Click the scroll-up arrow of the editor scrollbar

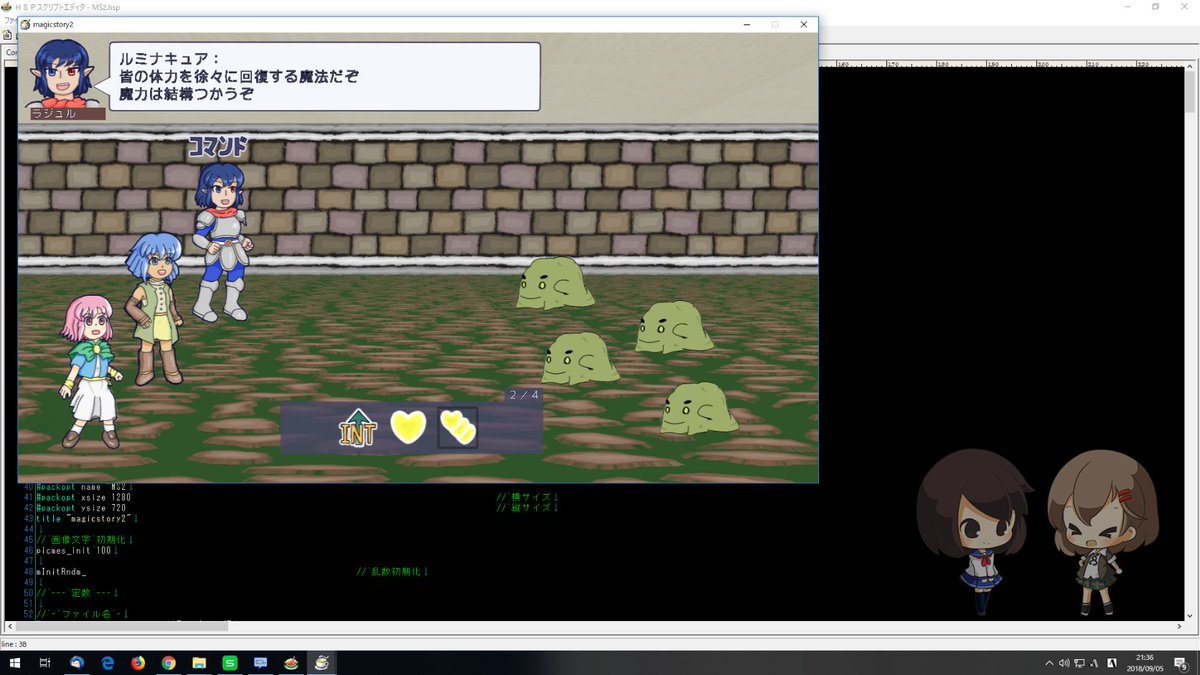[x=1191, y=64]
